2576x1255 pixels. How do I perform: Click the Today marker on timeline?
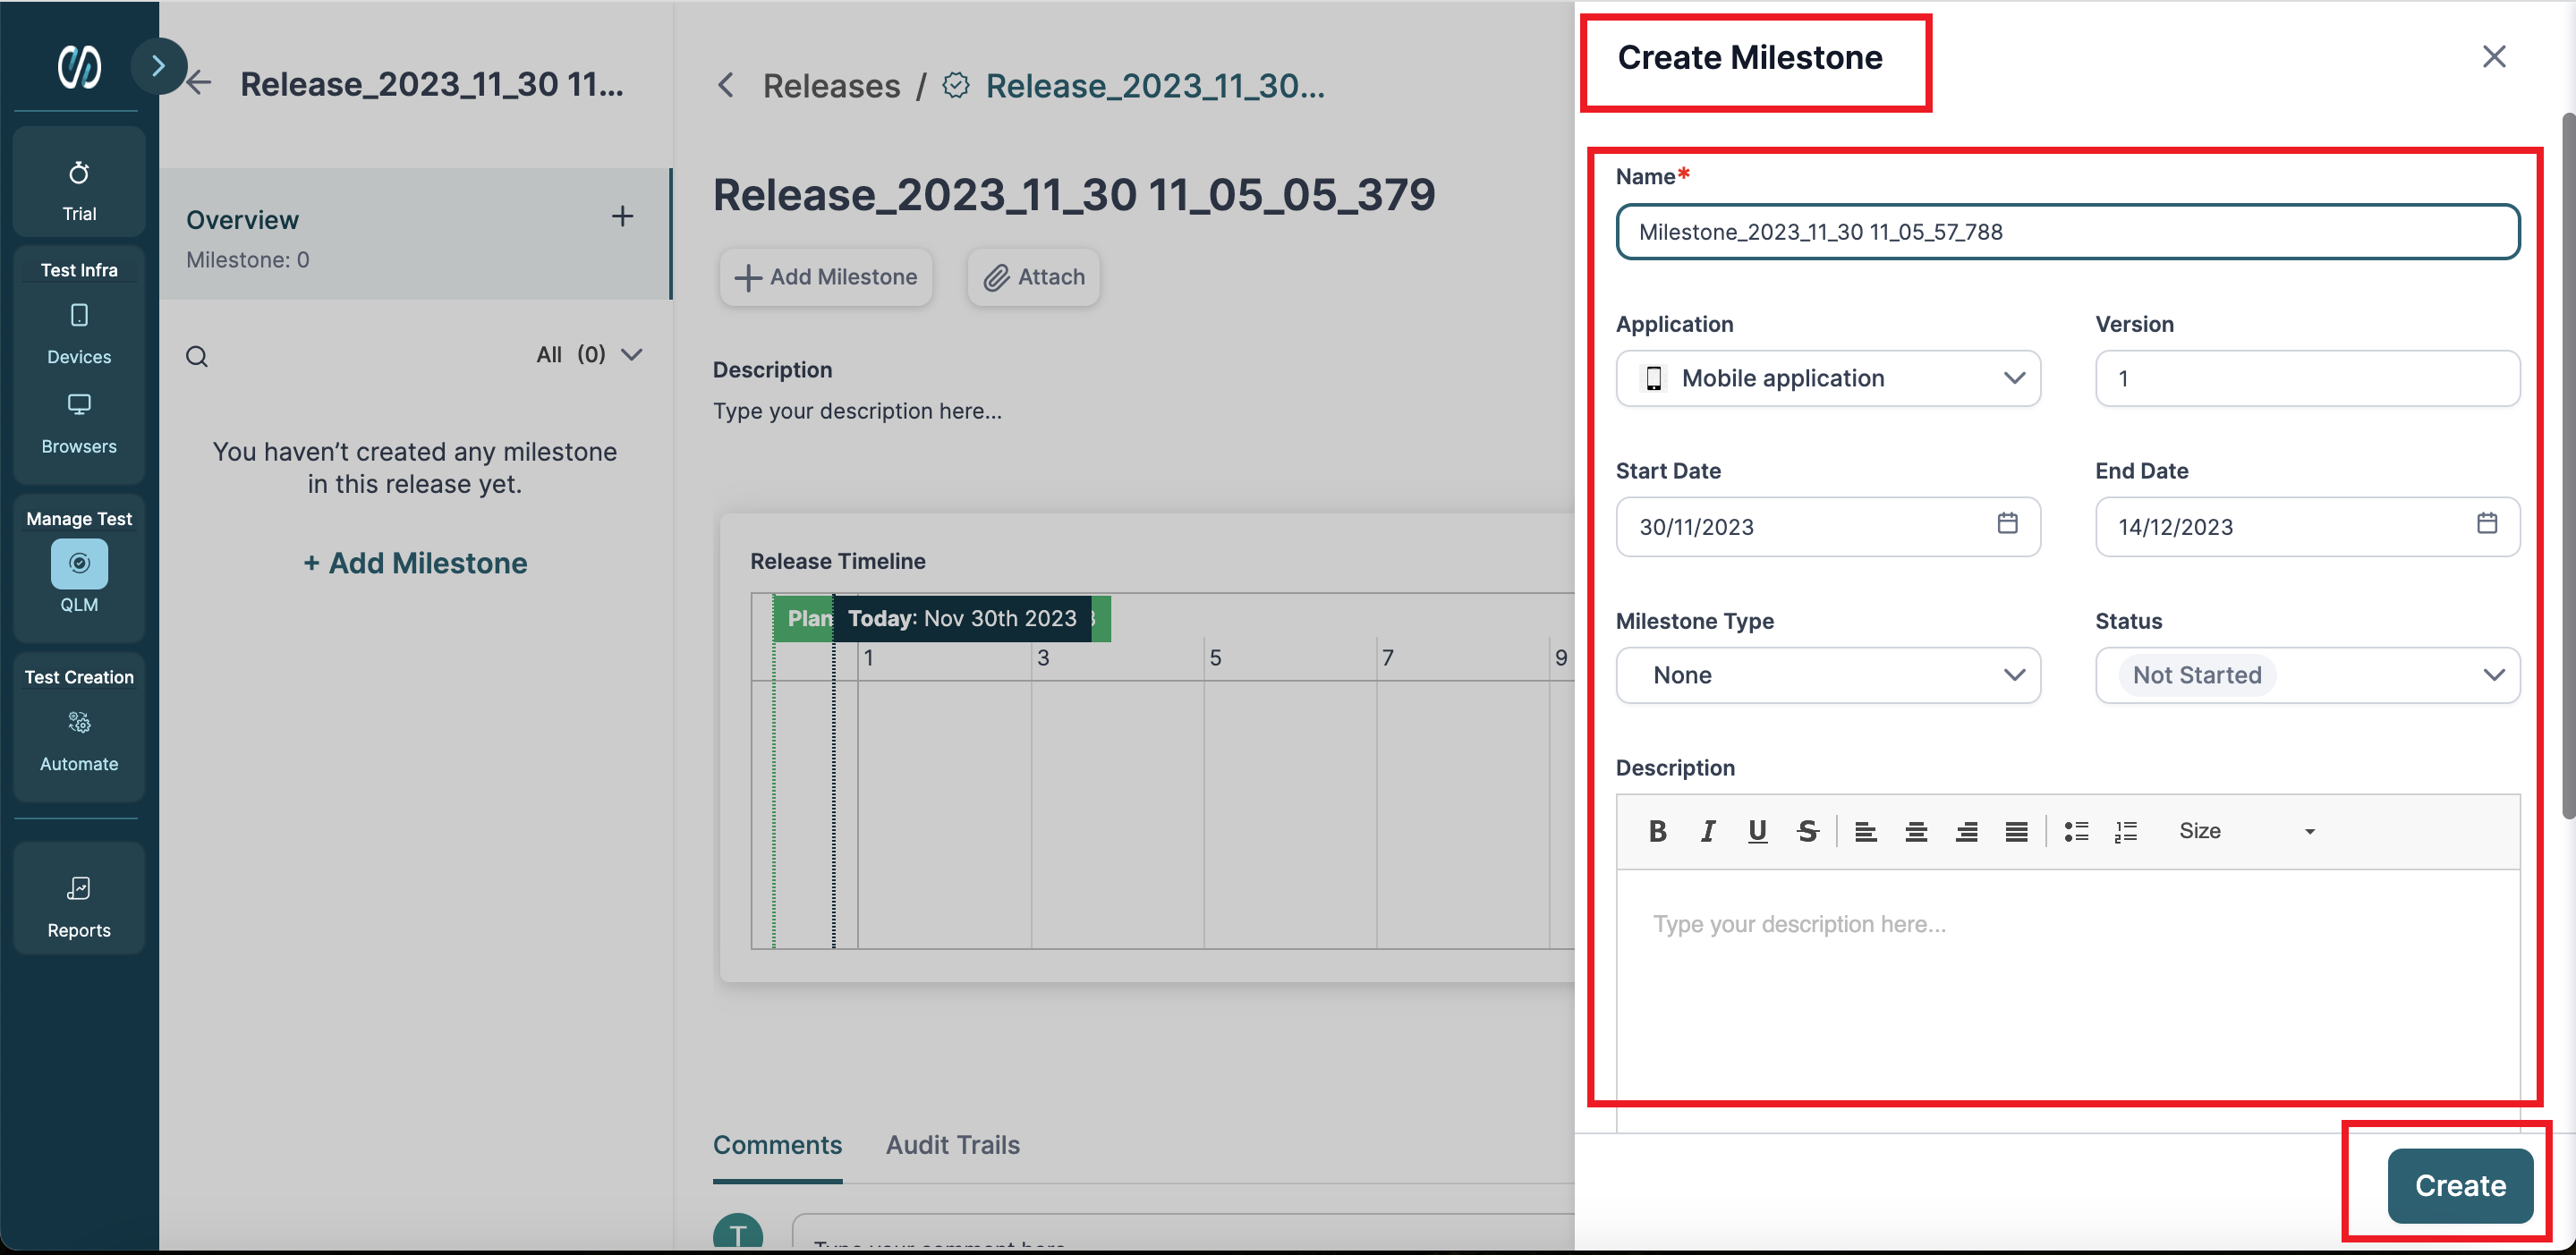pos(962,618)
